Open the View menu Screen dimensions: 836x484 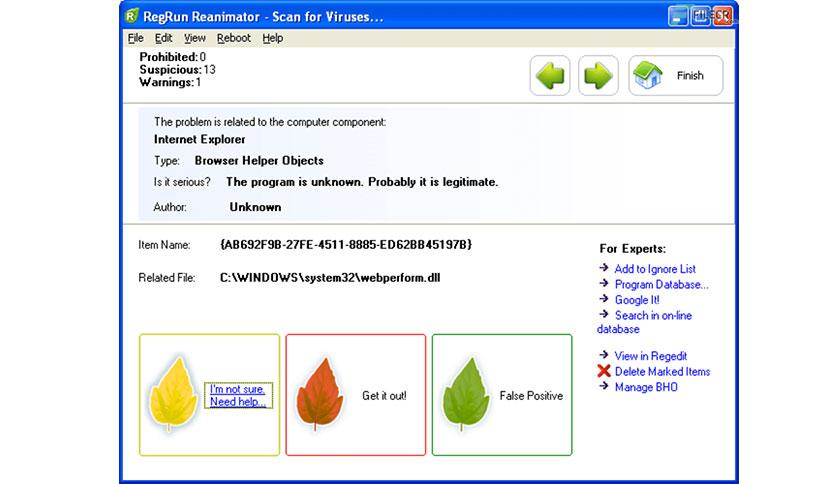195,38
